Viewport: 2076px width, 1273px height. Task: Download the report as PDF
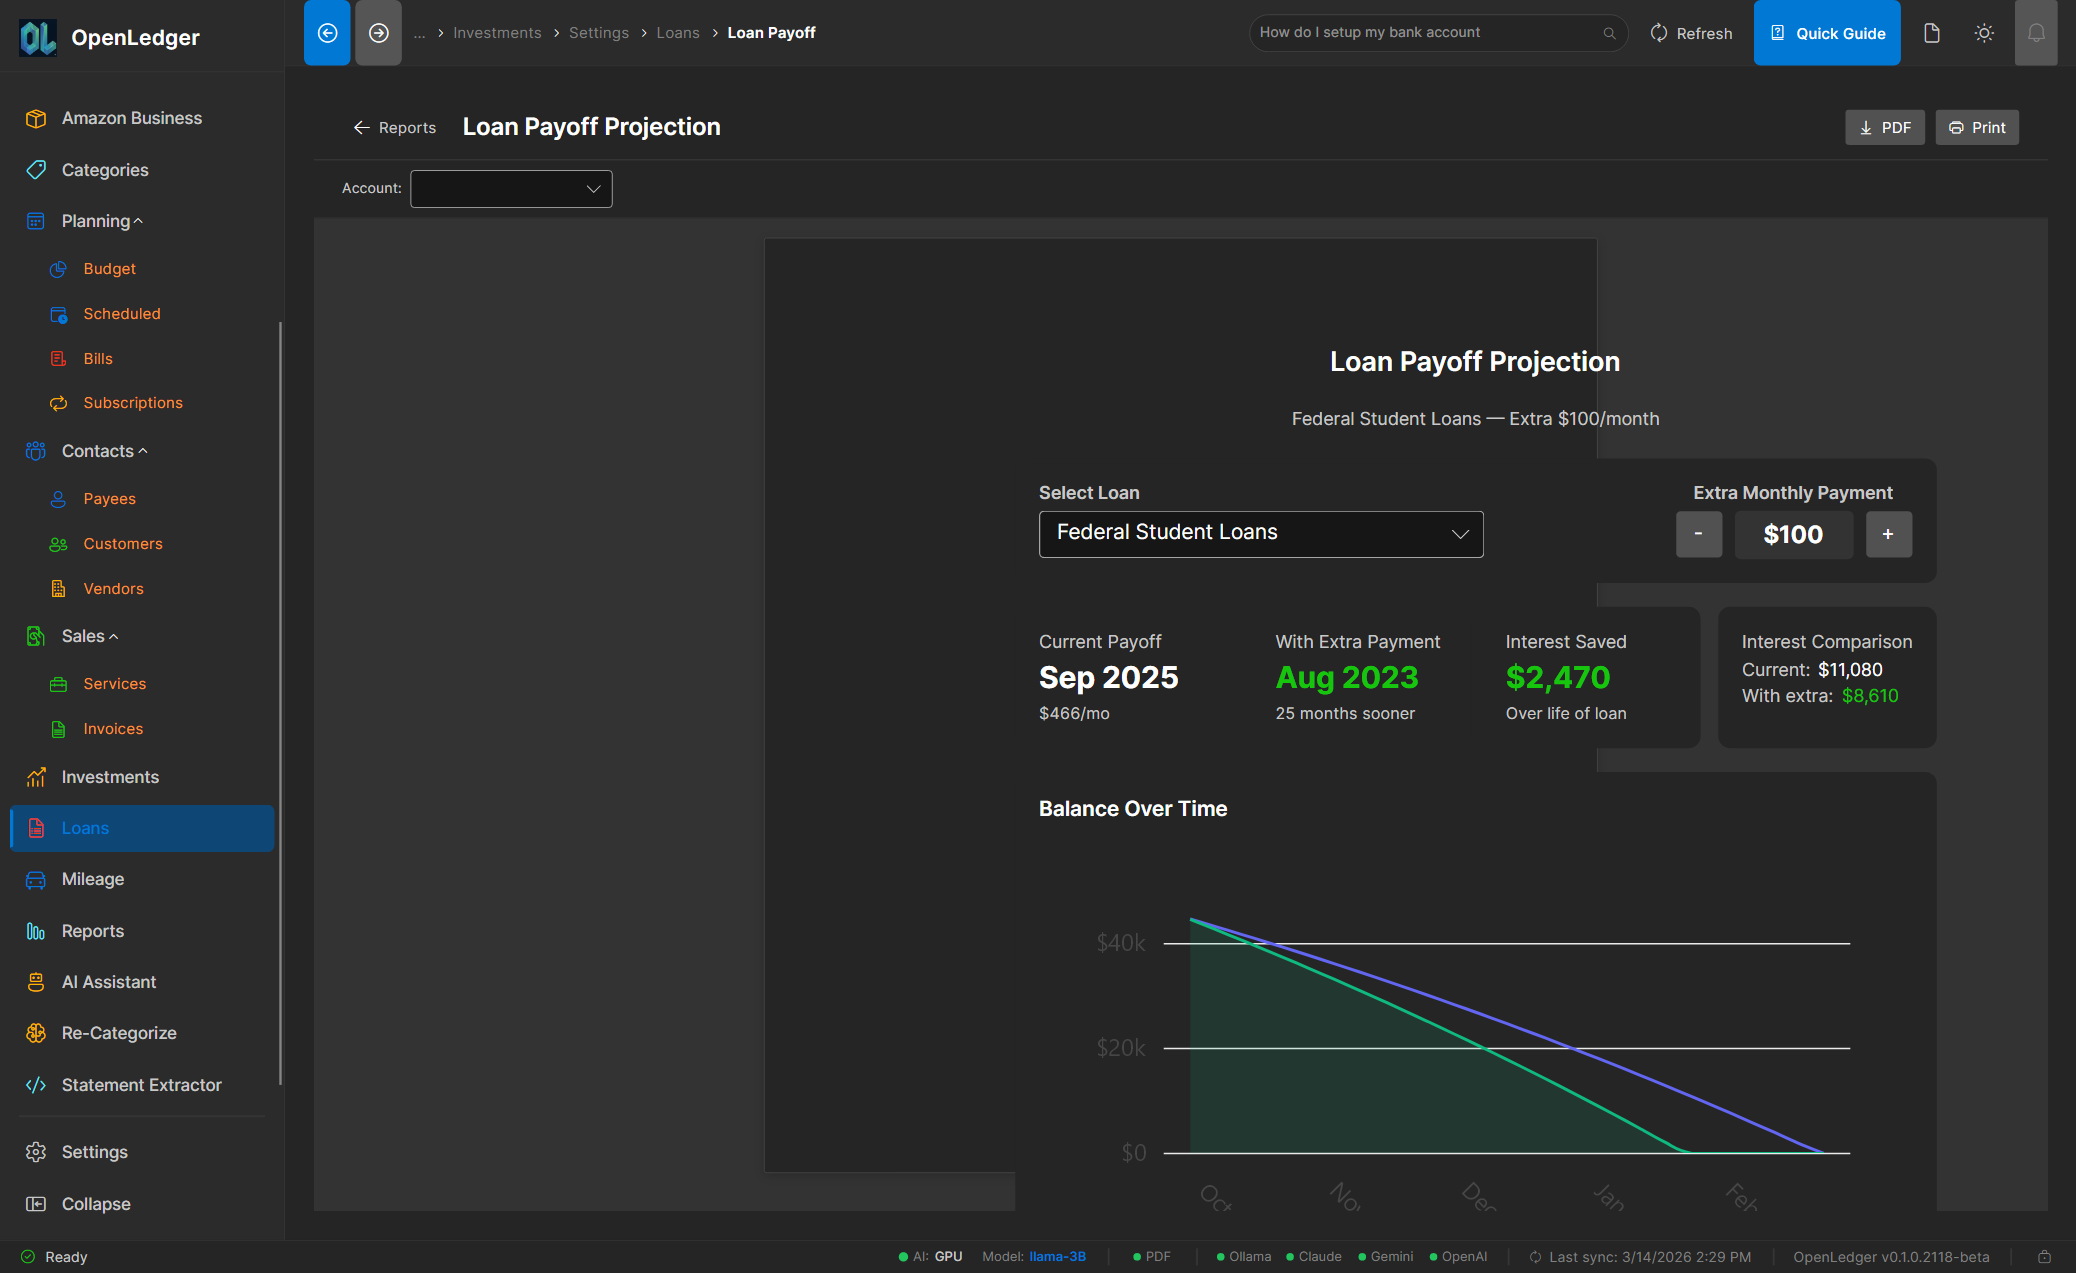coord(1884,127)
